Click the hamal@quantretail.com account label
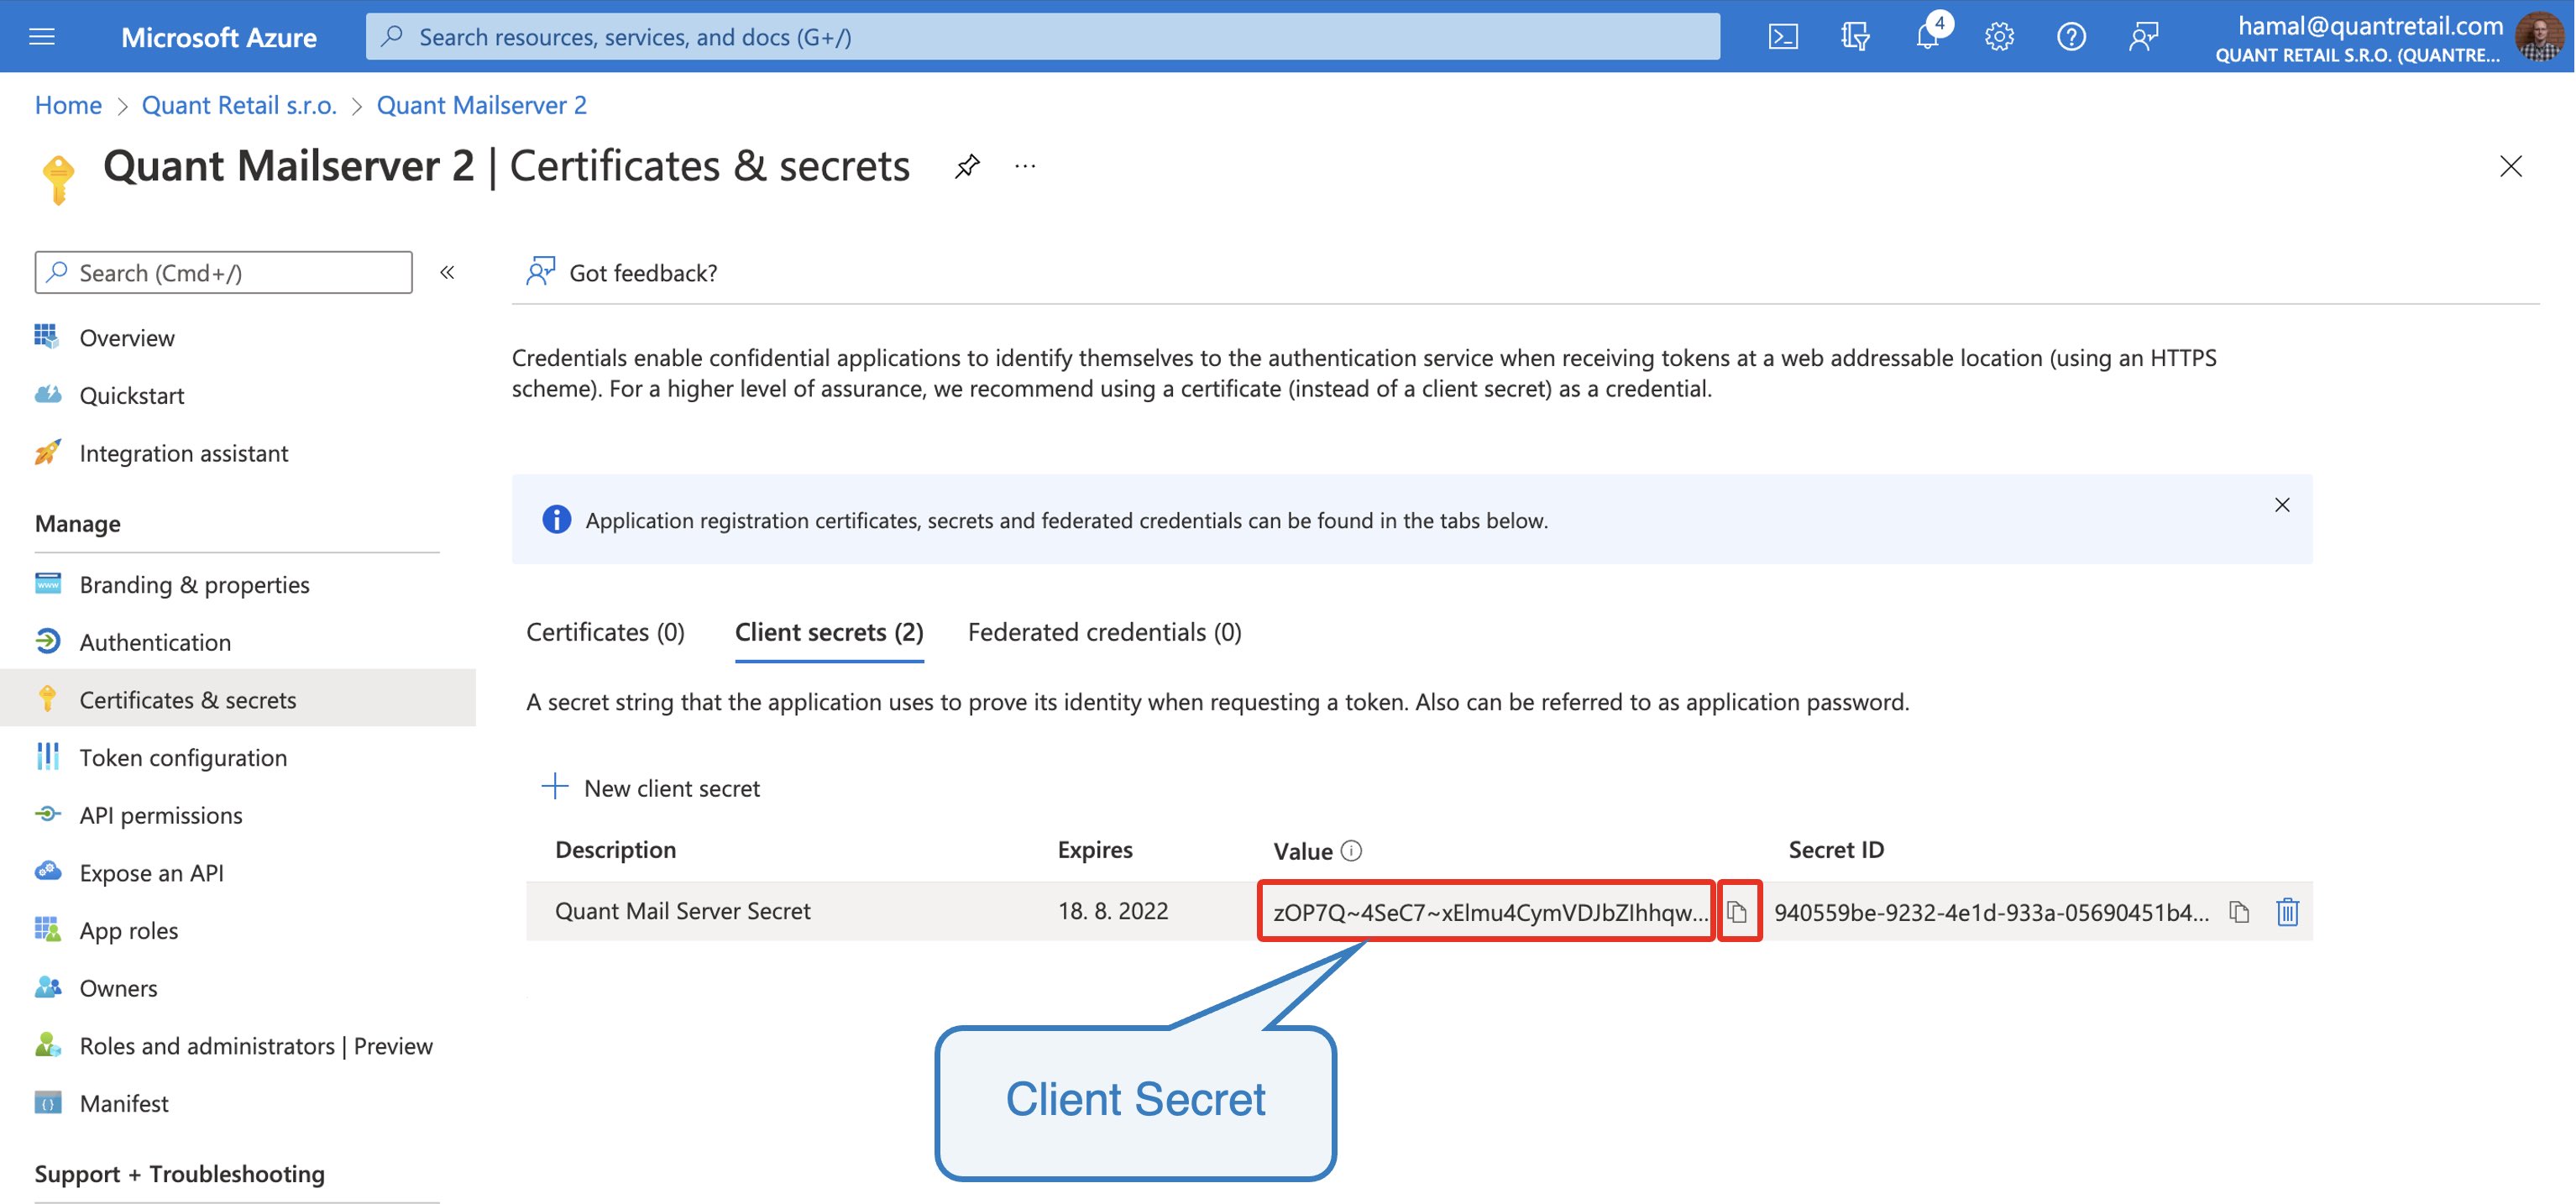Image resolution: width=2576 pixels, height=1204 pixels. click(x=2370, y=25)
